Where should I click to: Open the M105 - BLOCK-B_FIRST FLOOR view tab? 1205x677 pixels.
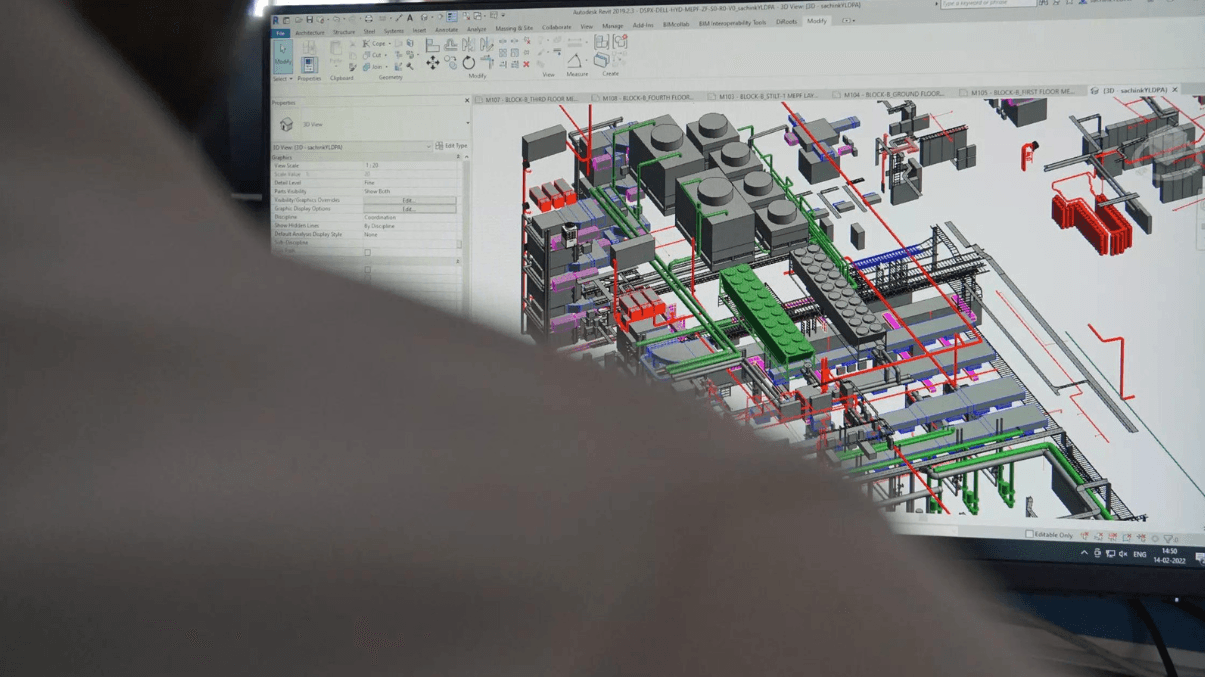point(1021,92)
